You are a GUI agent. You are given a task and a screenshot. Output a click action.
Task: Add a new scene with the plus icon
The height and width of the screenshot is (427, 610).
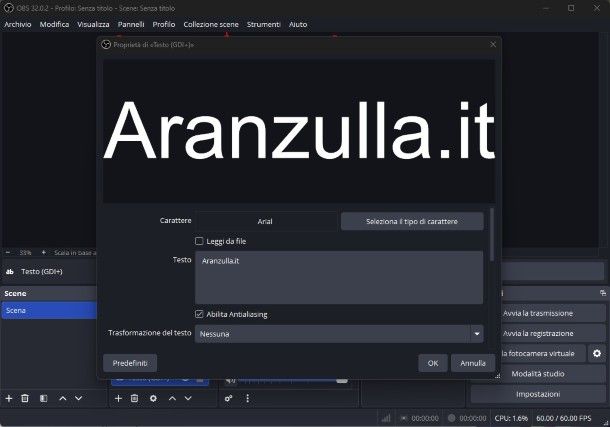pos(9,398)
